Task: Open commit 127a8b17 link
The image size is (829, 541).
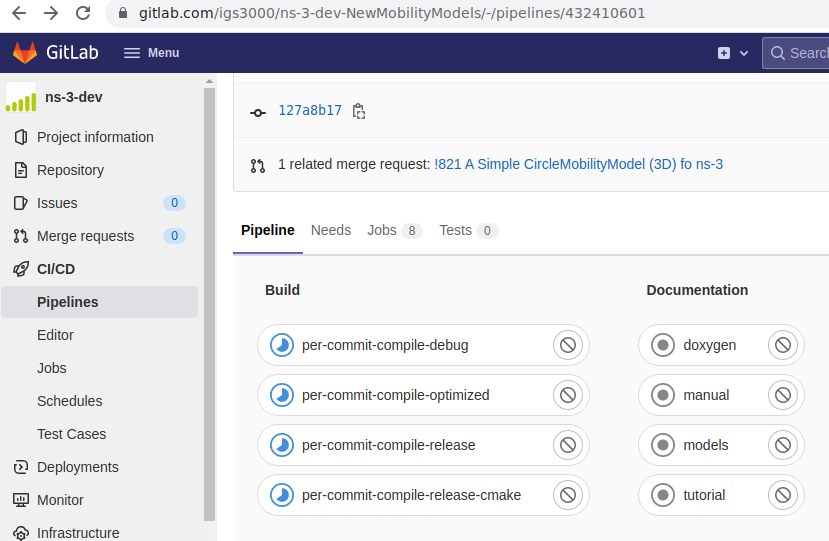Action: [310, 110]
